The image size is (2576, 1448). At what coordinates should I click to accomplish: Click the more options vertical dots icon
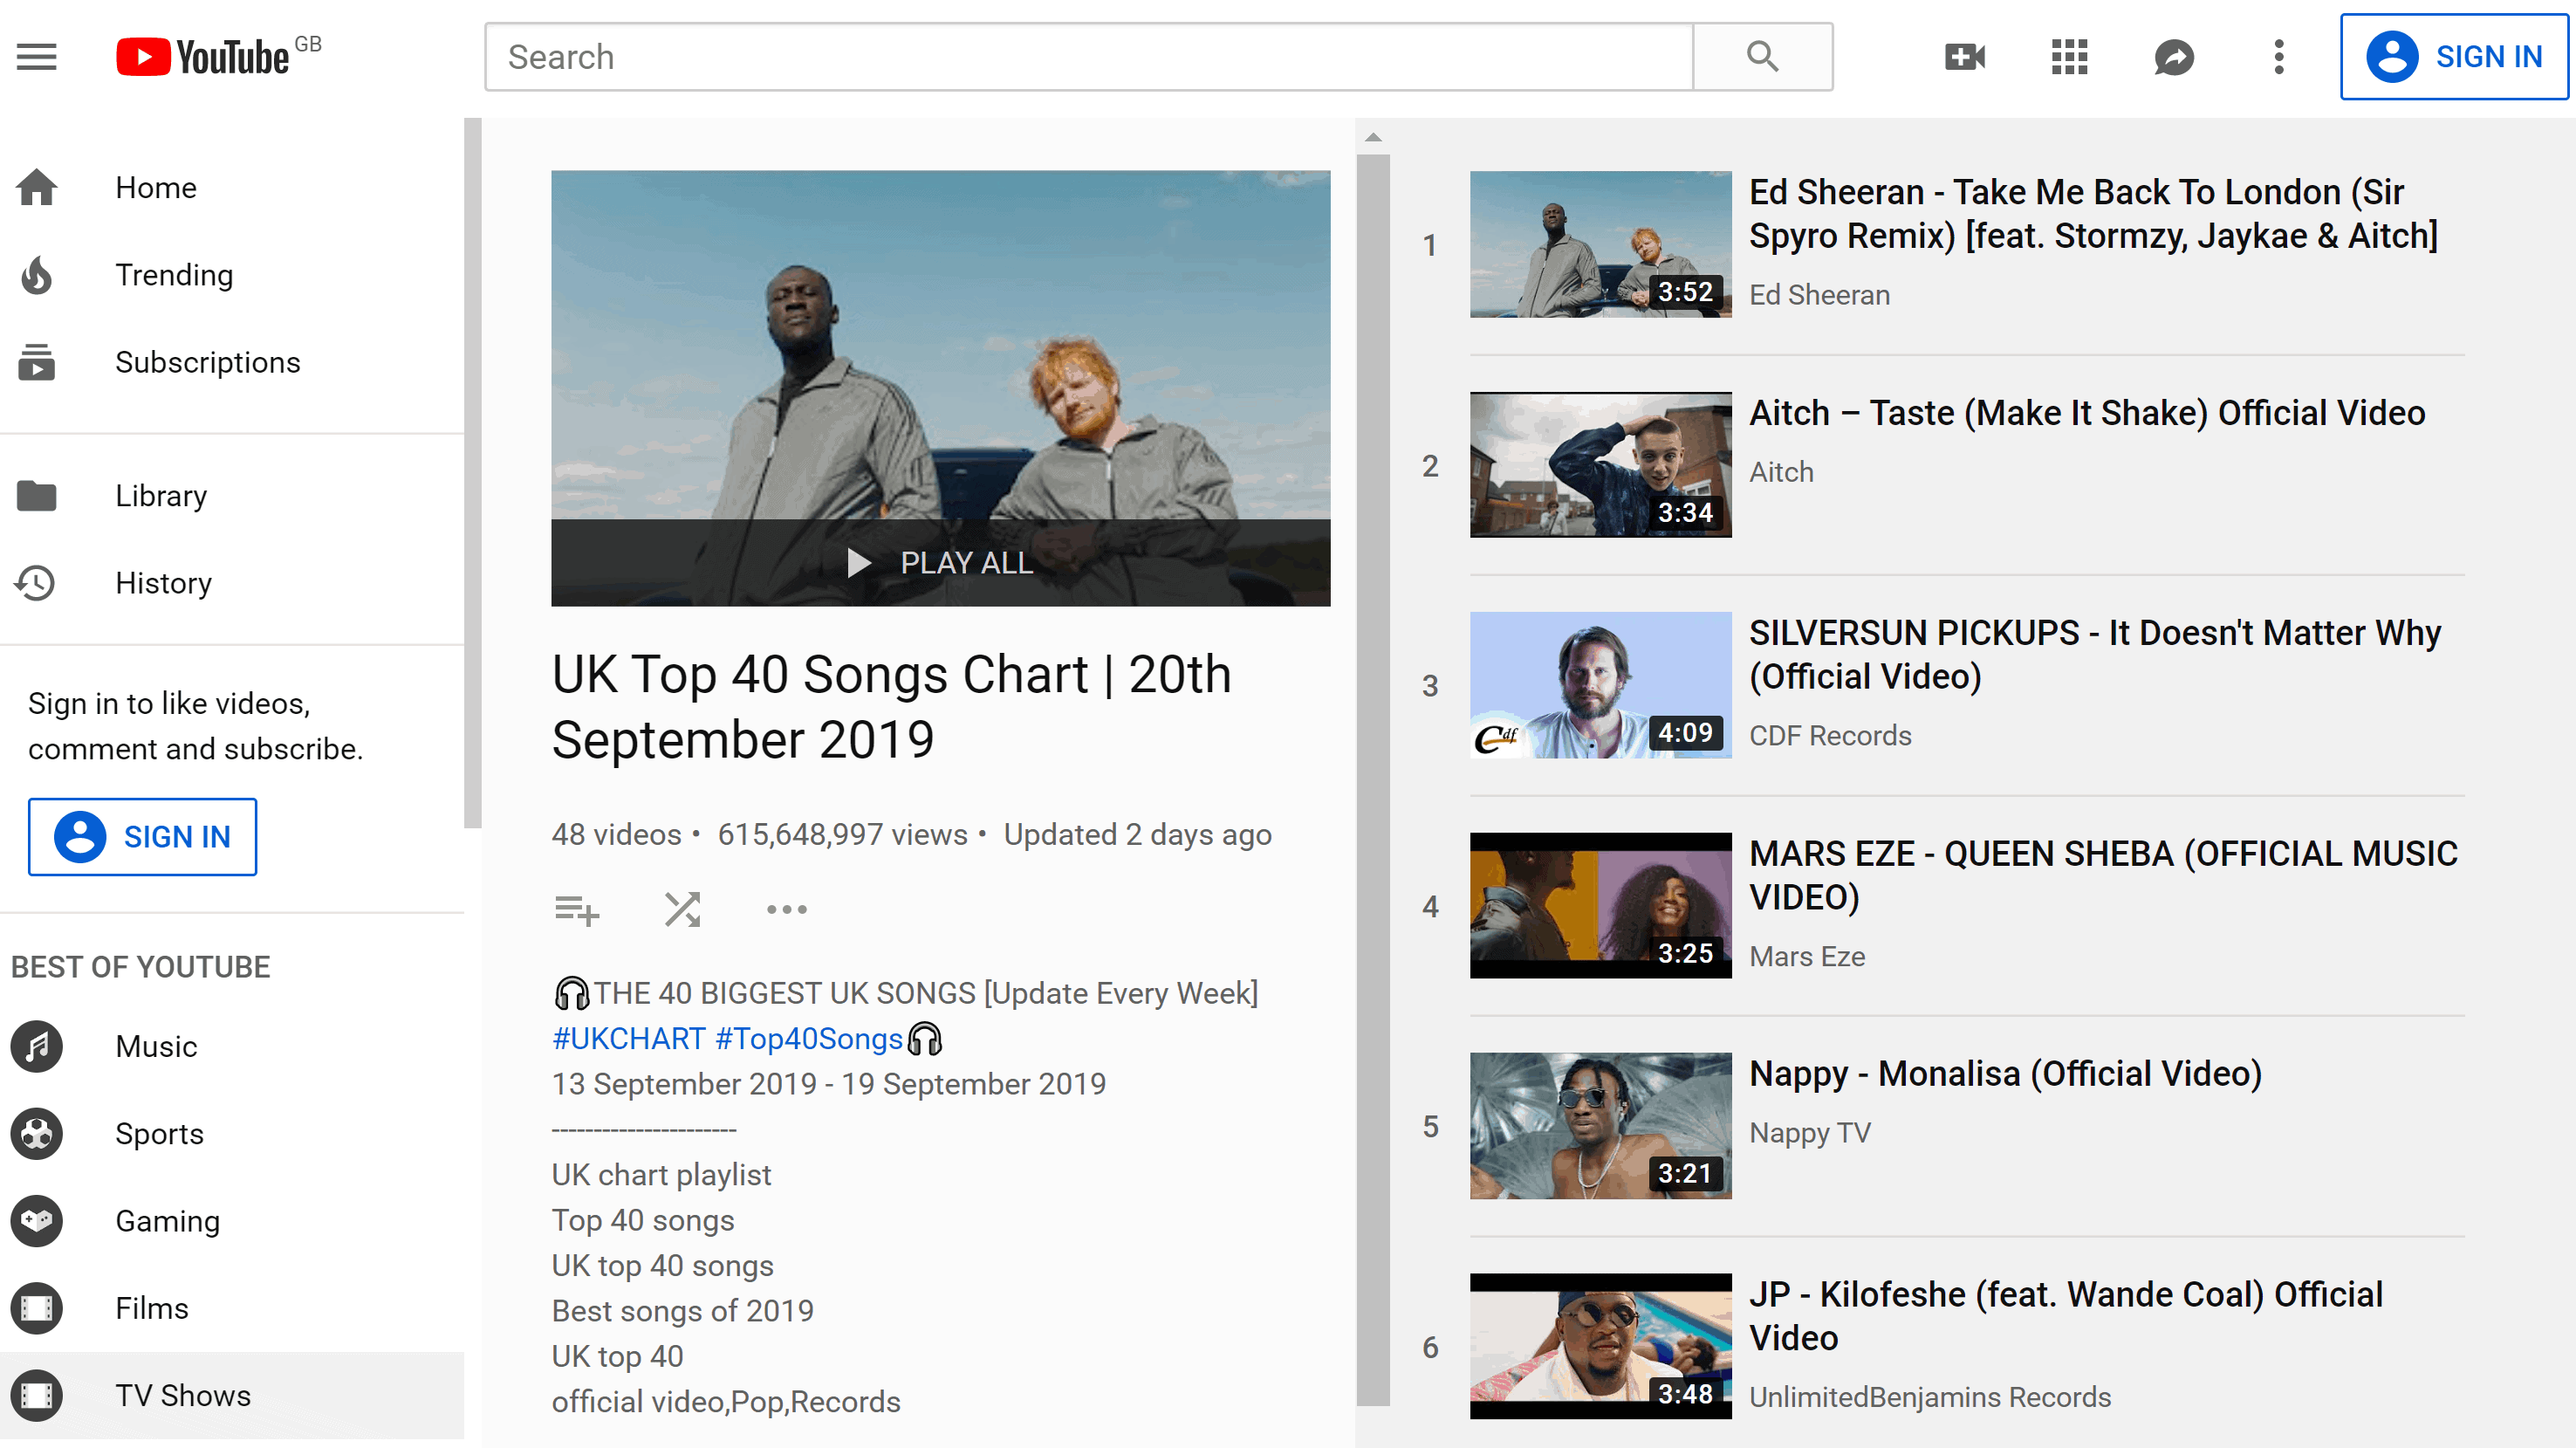(2278, 57)
